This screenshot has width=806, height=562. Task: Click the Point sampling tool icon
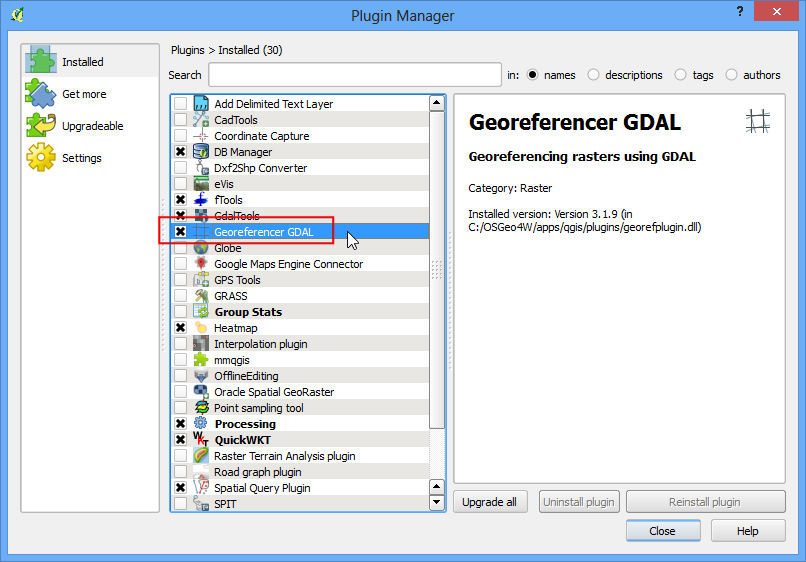200,408
